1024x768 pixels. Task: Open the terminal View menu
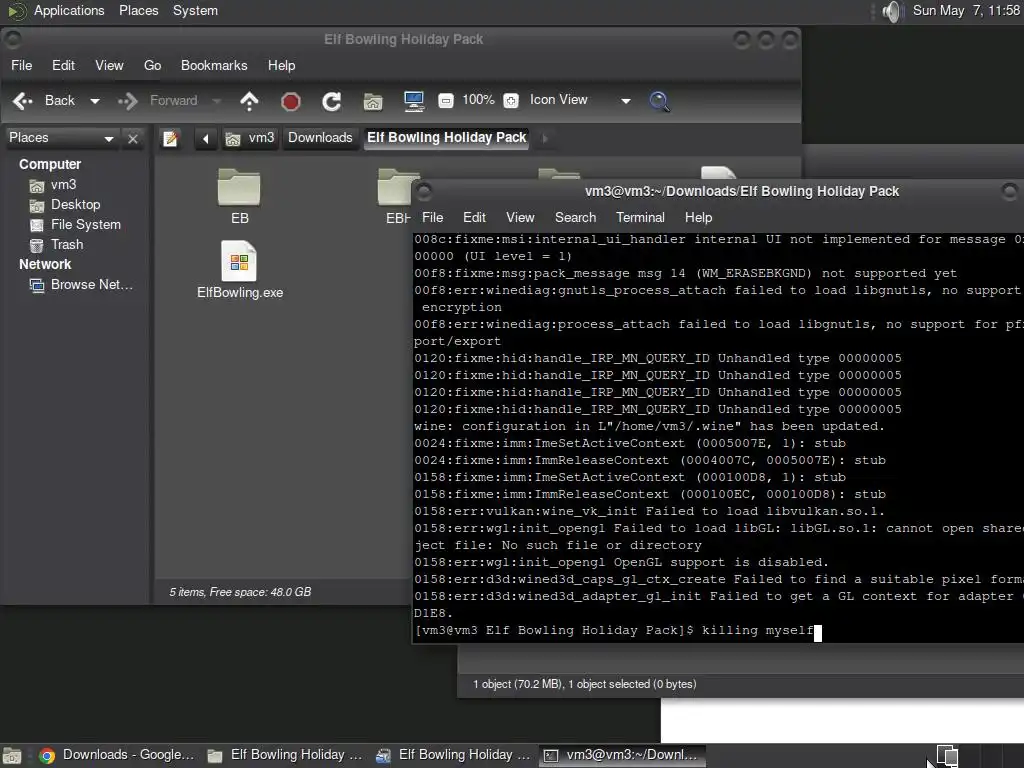point(520,217)
